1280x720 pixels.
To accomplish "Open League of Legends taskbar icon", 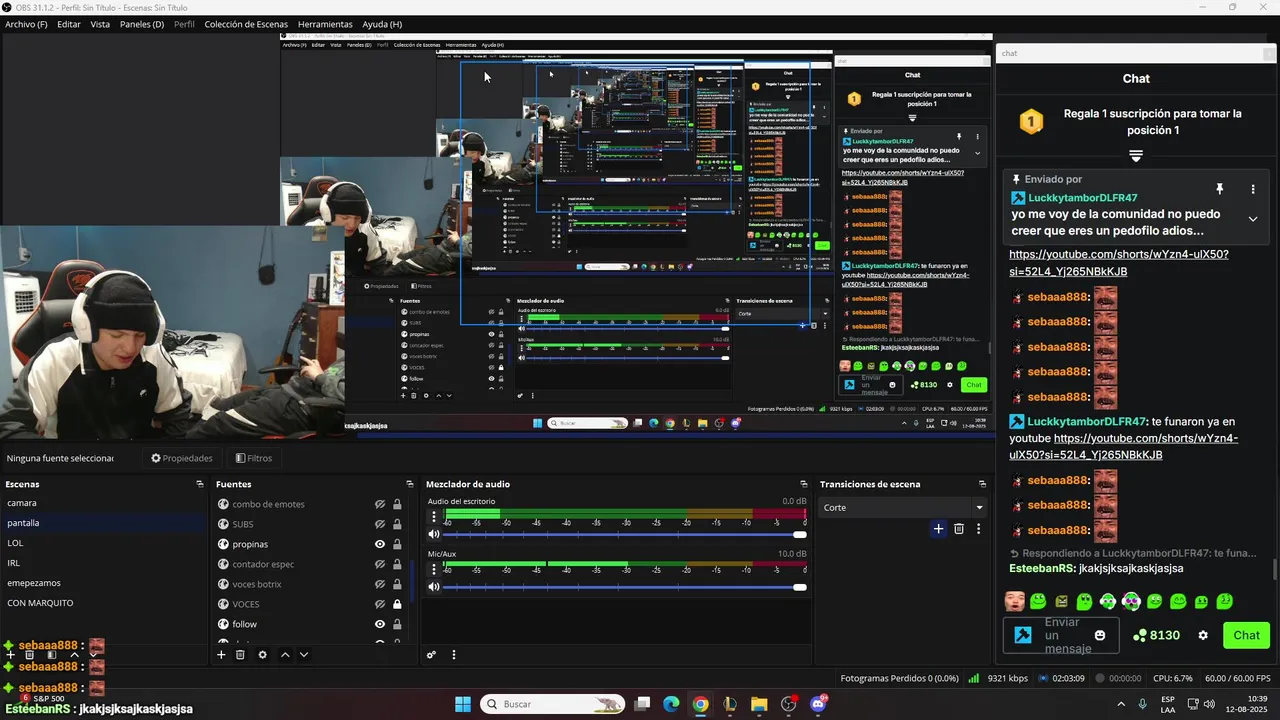I will (x=730, y=704).
